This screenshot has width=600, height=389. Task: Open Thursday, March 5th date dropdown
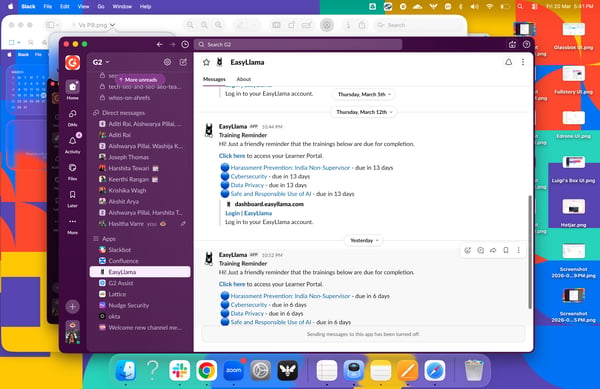click(x=364, y=94)
